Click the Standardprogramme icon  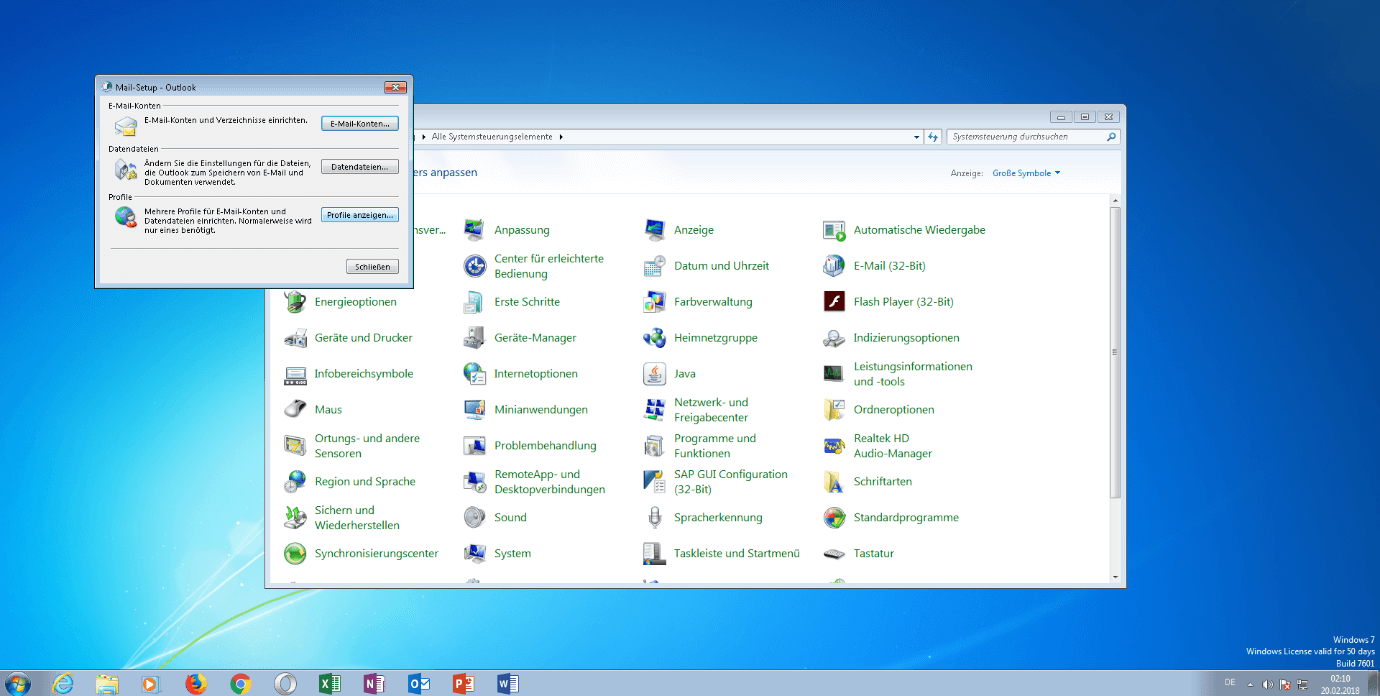[x=834, y=518]
